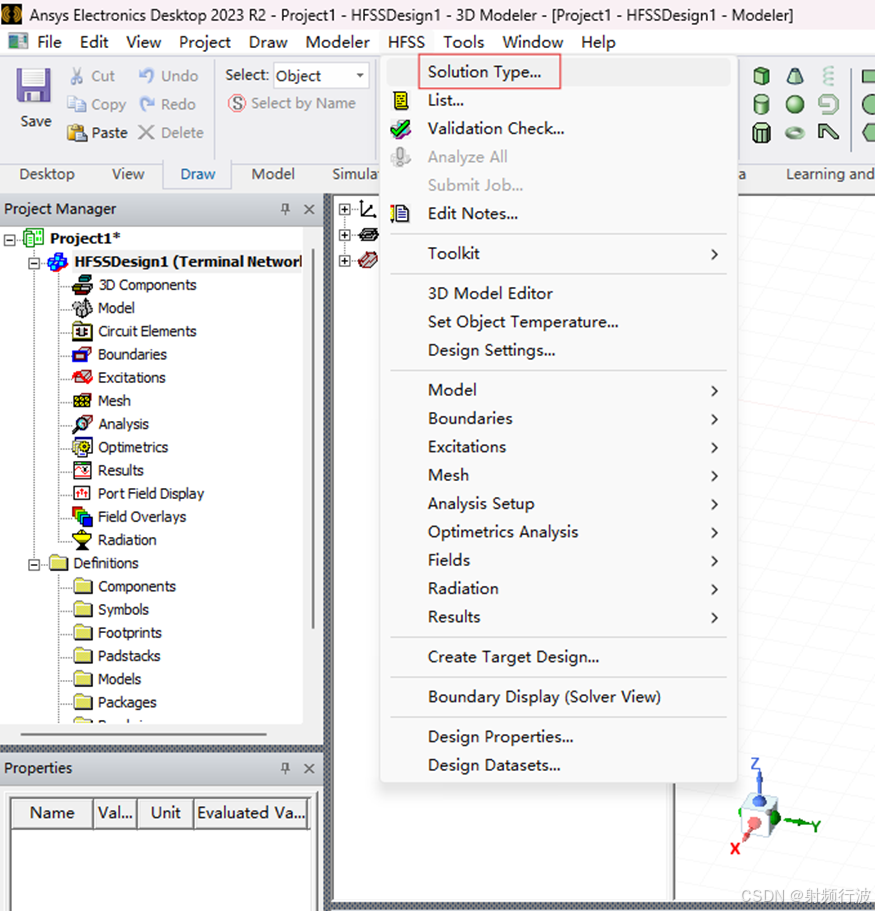Select the regular polyhedron tool
The image size is (875, 911).
click(761, 133)
